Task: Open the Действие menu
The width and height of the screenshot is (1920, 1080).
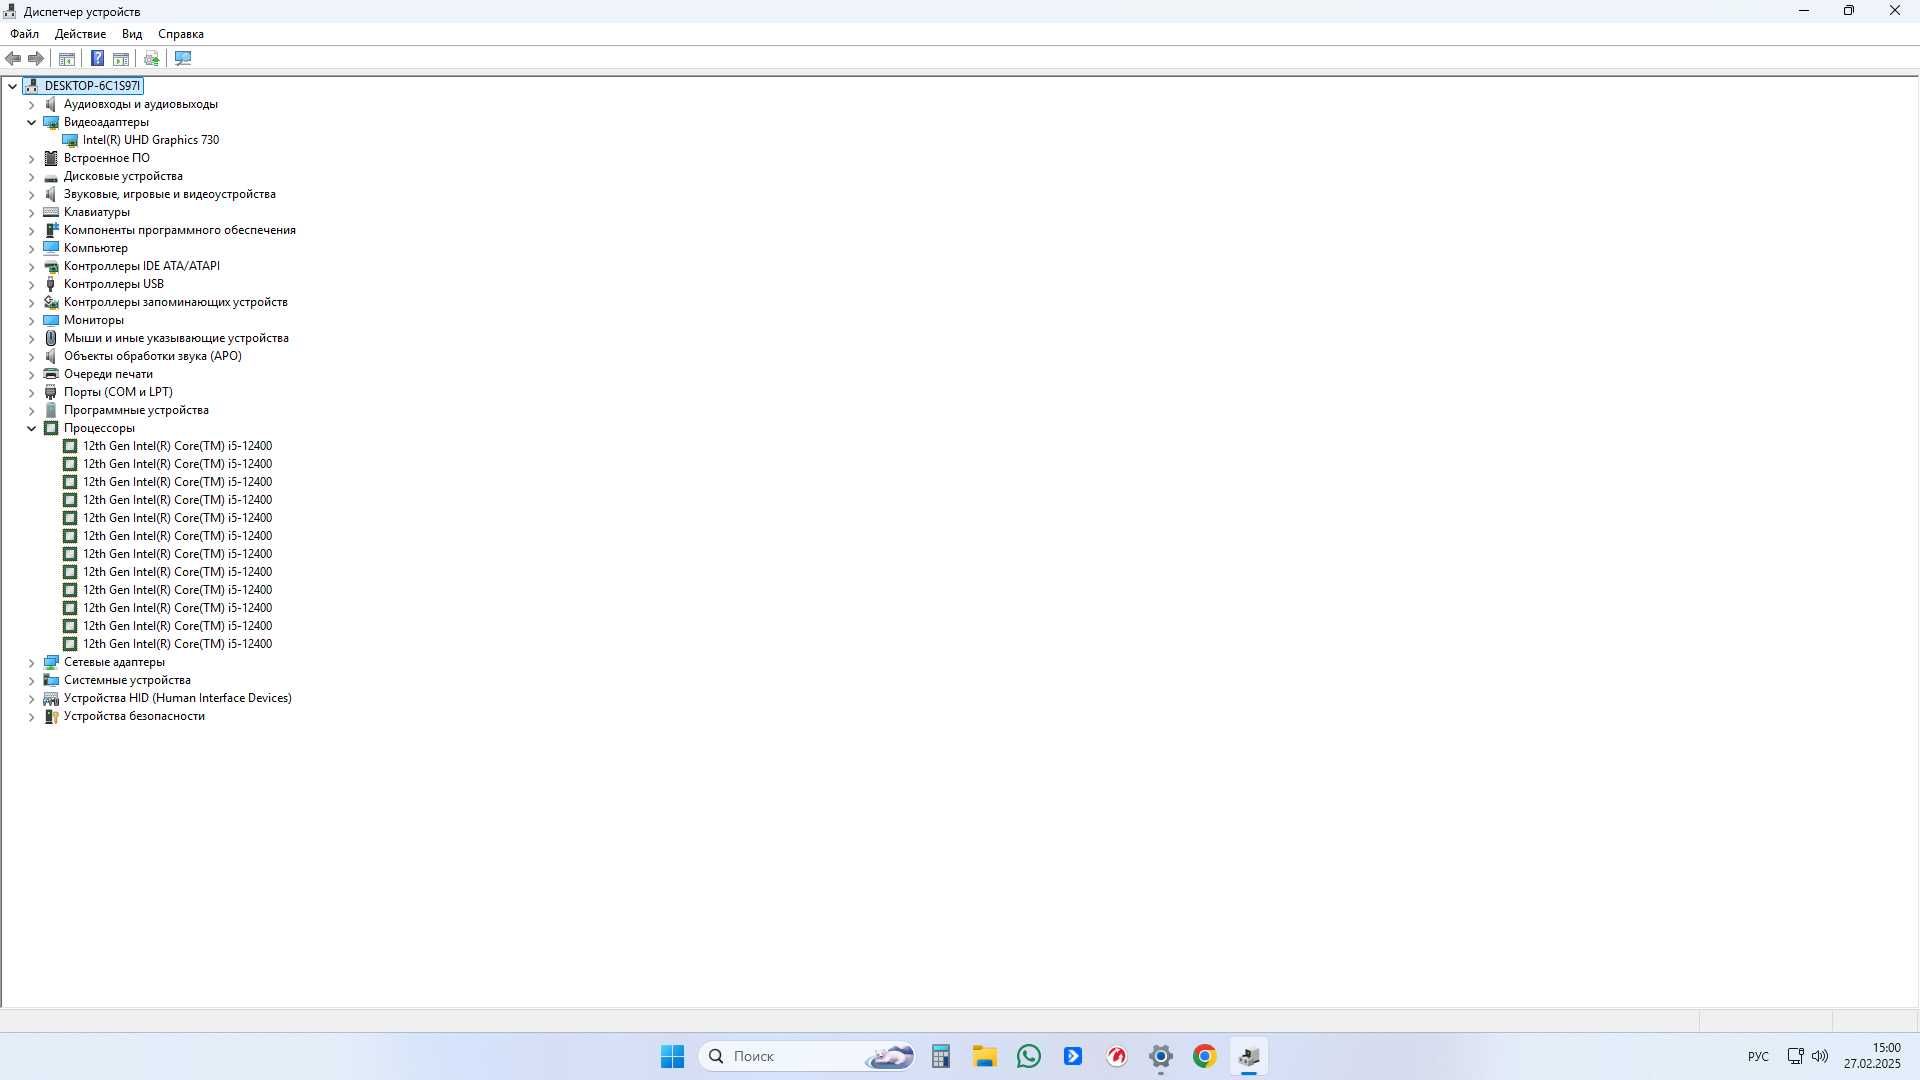Action: (x=80, y=34)
